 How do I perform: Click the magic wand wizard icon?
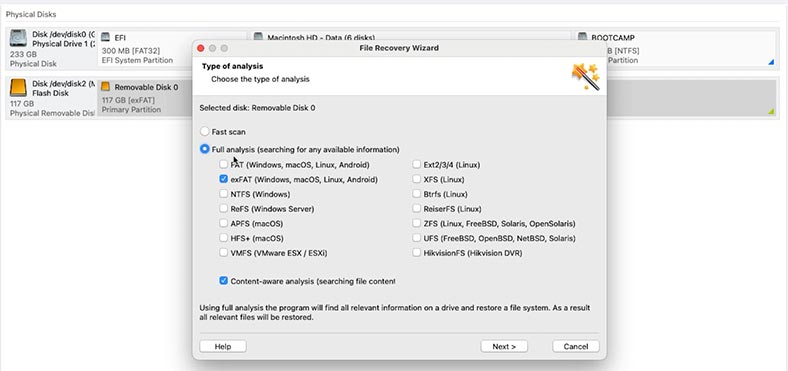point(585,76)
